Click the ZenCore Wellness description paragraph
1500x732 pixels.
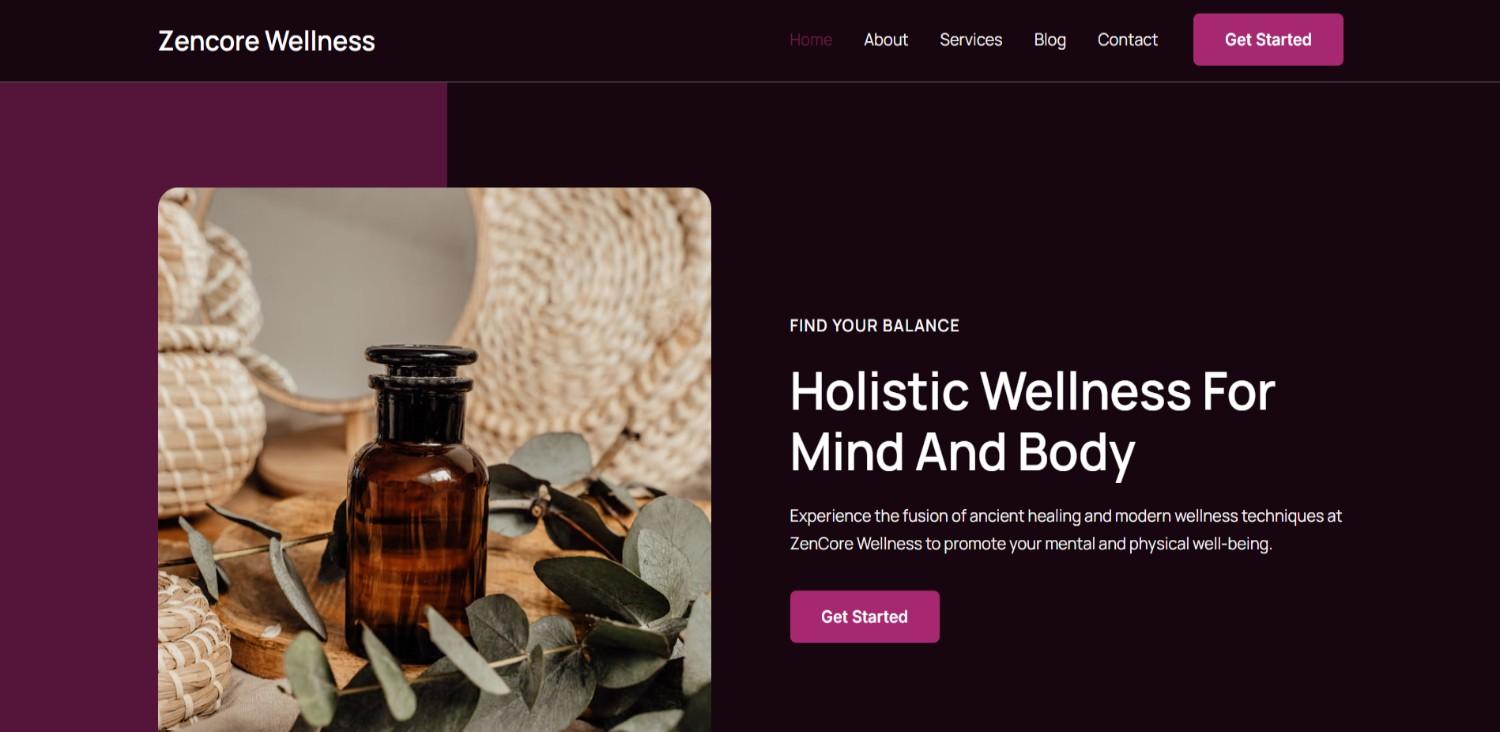coord(1065,530)
